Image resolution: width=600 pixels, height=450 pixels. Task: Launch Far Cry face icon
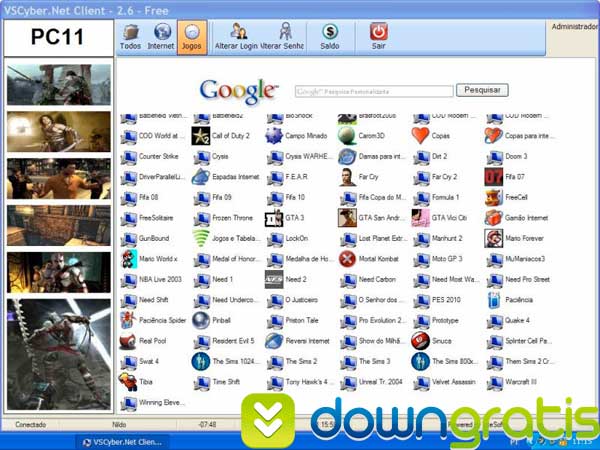[347, 177]
